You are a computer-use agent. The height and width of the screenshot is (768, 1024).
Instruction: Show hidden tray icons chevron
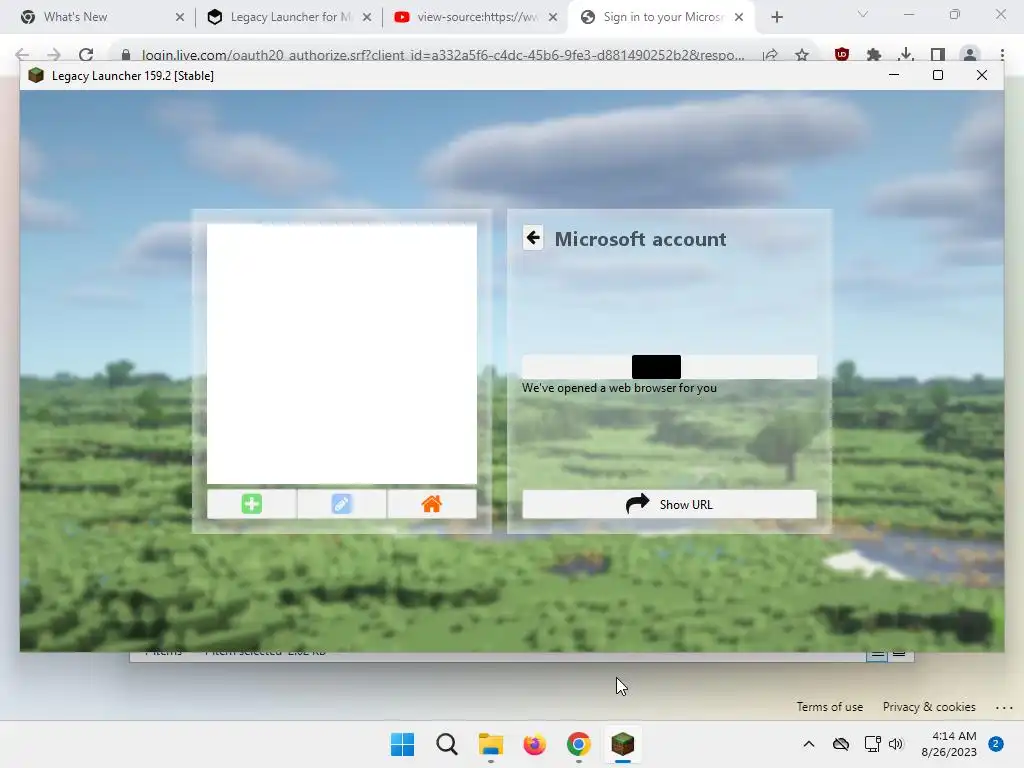tap(808, 744)
